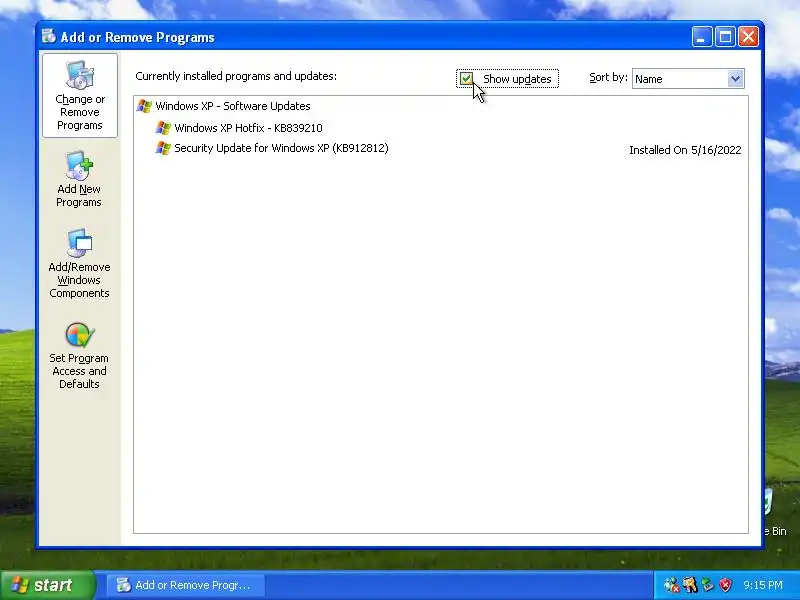Open Add/Remove Windows Components

coord(79,264)
